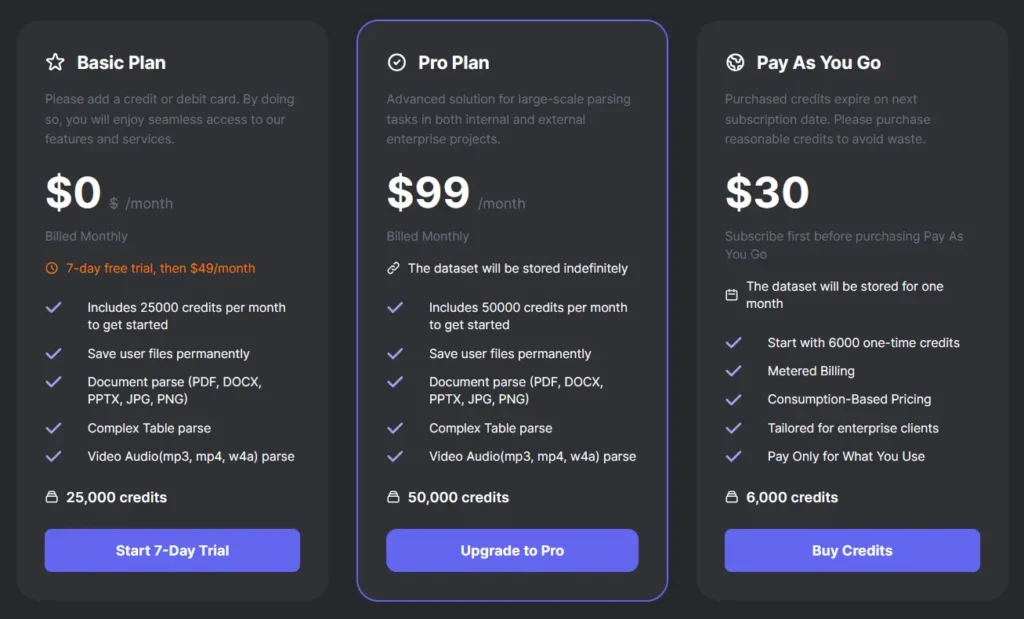Click the globe icon beside Pay As You Go
Viewport: 1024px width, 619px height.
pyautogui.click(x=735, y=62)
